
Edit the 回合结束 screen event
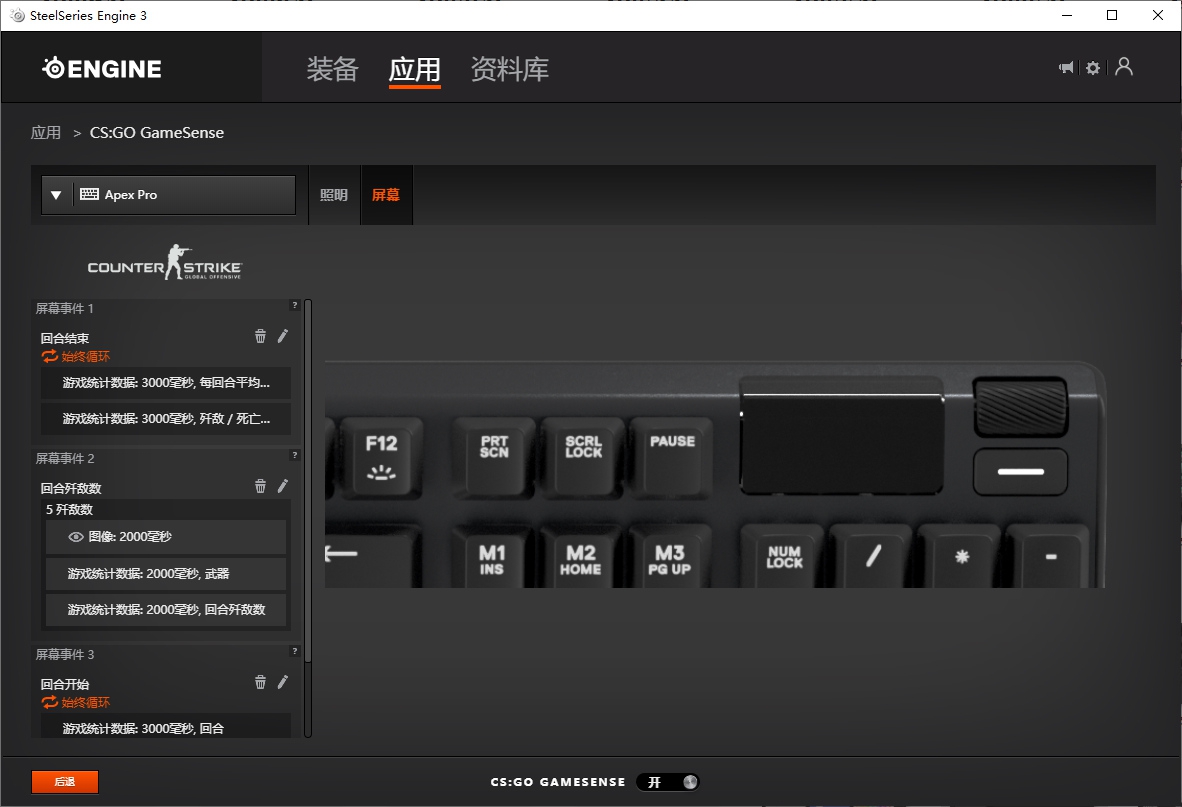[283, 336]
